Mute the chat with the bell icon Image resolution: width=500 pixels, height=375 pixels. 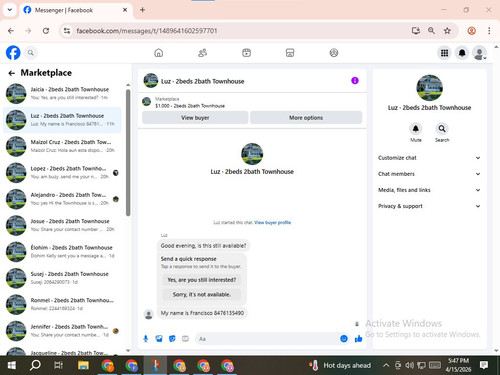tap(416, 129)
